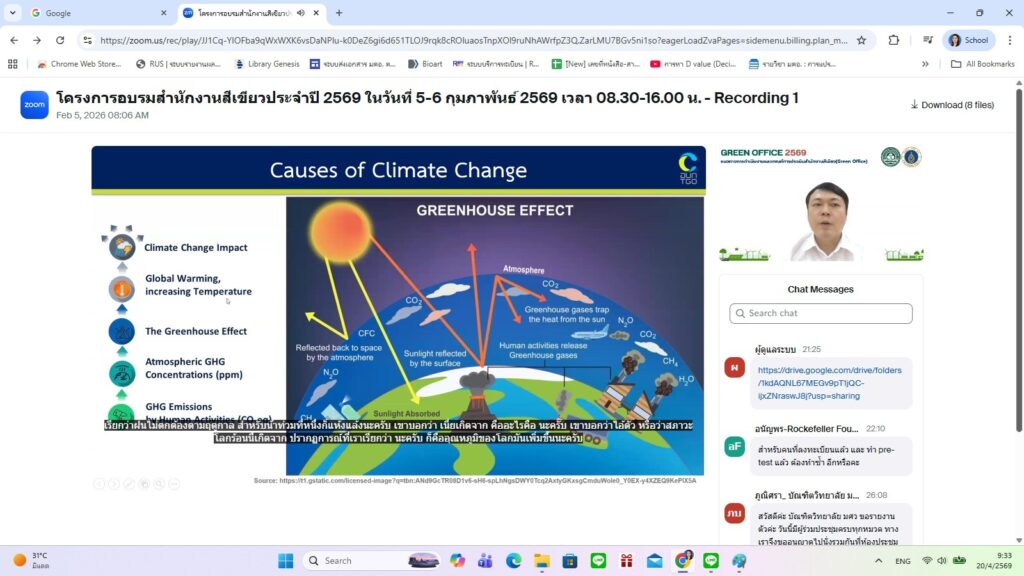Open Chrome's three-dot menu
1024x576 pixels.
(1009, 40)
